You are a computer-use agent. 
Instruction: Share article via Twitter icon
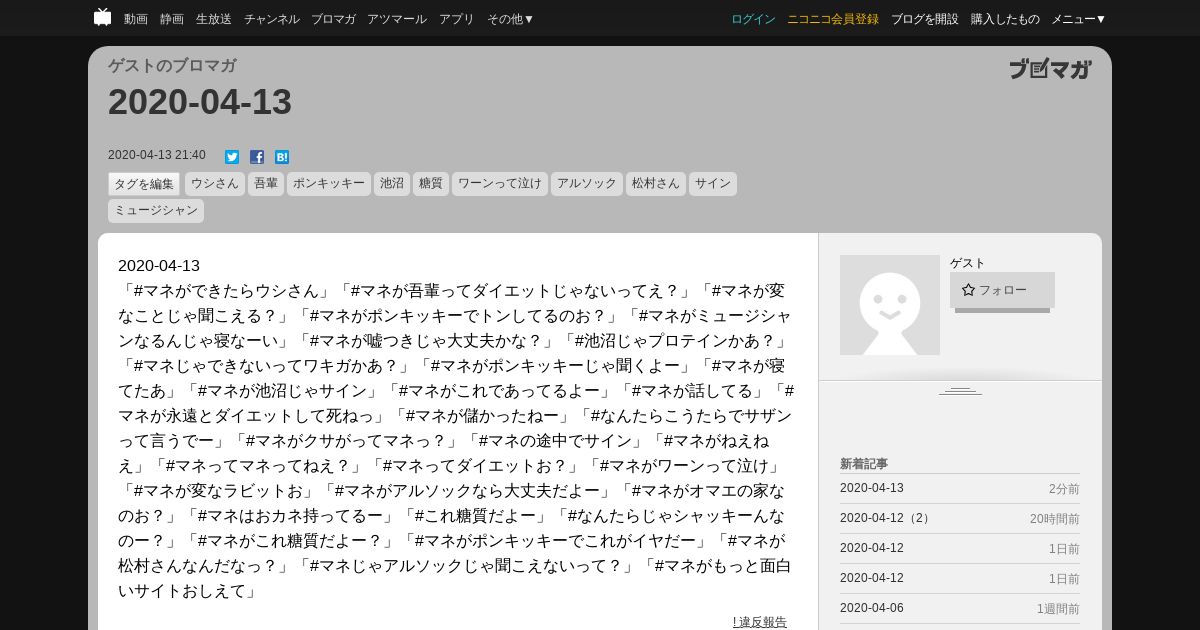click(x=232, y=157)
